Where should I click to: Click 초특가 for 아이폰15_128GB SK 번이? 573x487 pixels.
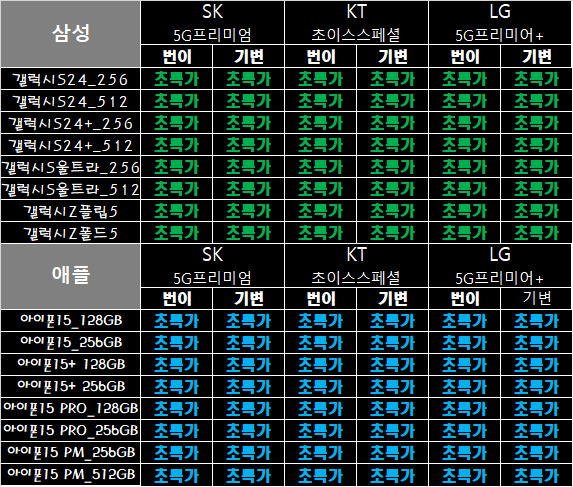click(177, 321)
